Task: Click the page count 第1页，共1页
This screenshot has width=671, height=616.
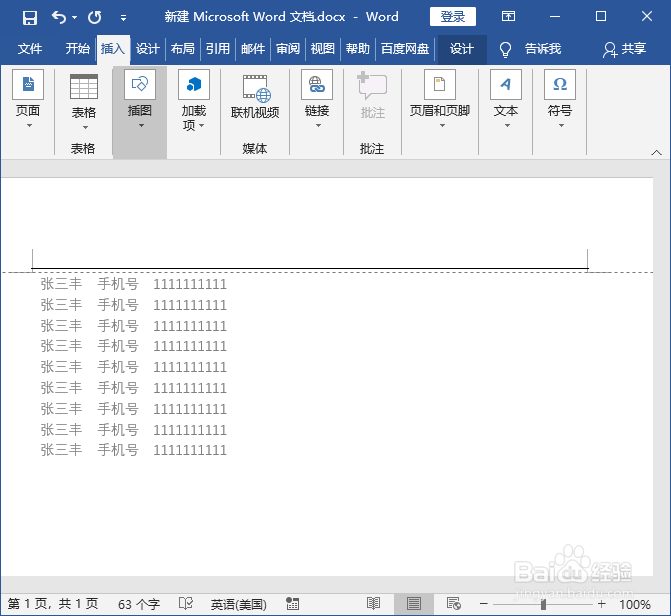Action: (53, 604)
